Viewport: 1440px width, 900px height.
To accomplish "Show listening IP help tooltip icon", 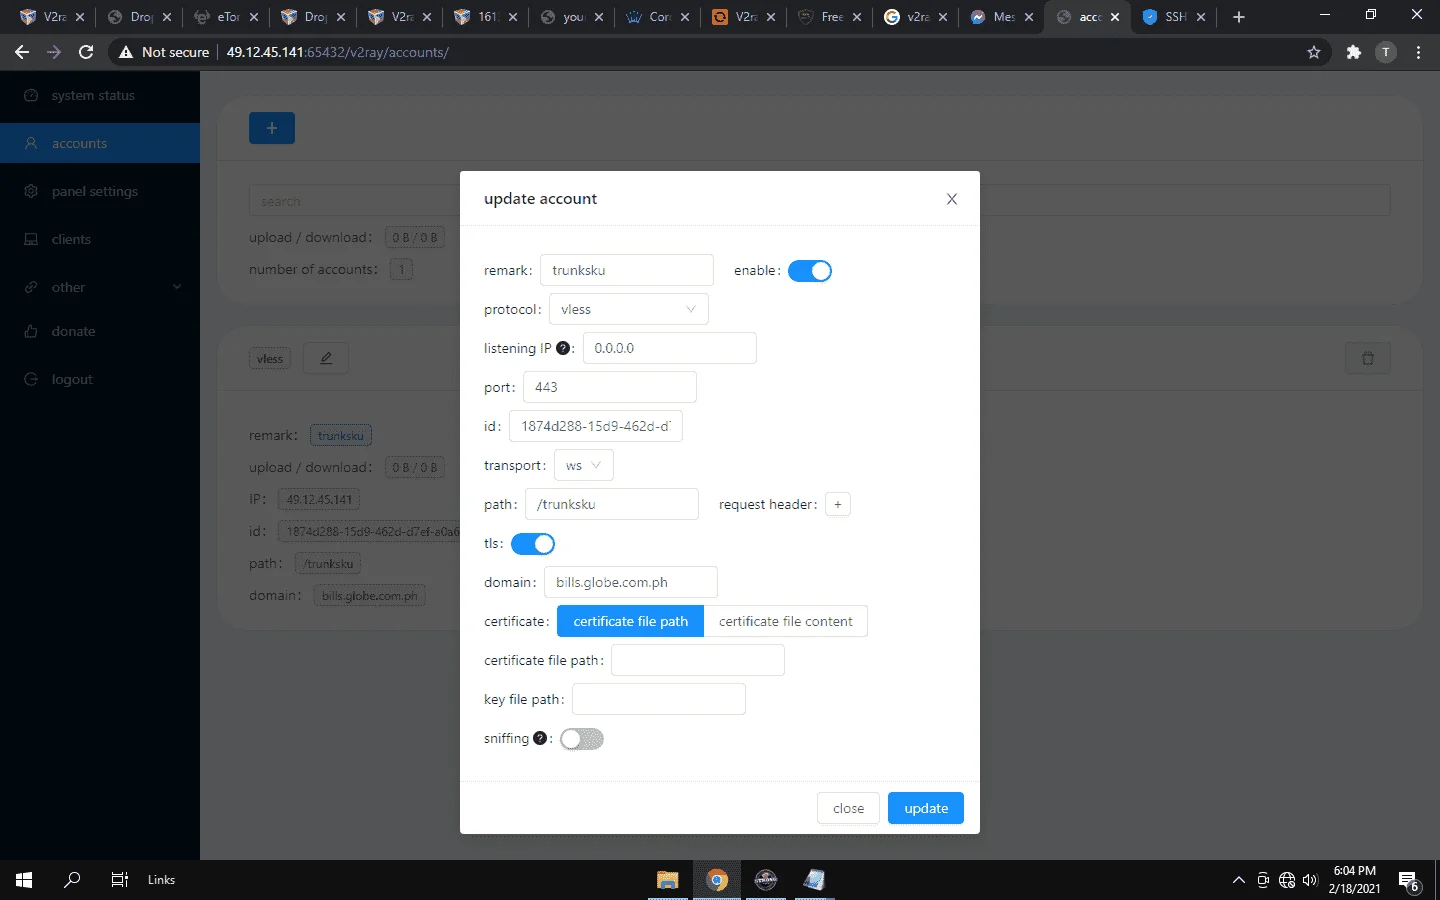I will (563, 348).
